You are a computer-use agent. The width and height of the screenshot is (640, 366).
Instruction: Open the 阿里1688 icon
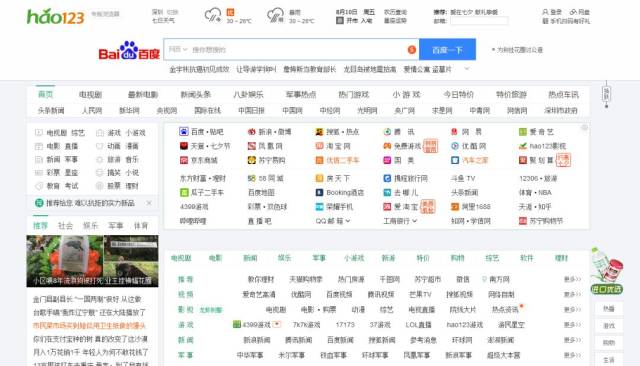pyautogui.click(x=455, y=207)
